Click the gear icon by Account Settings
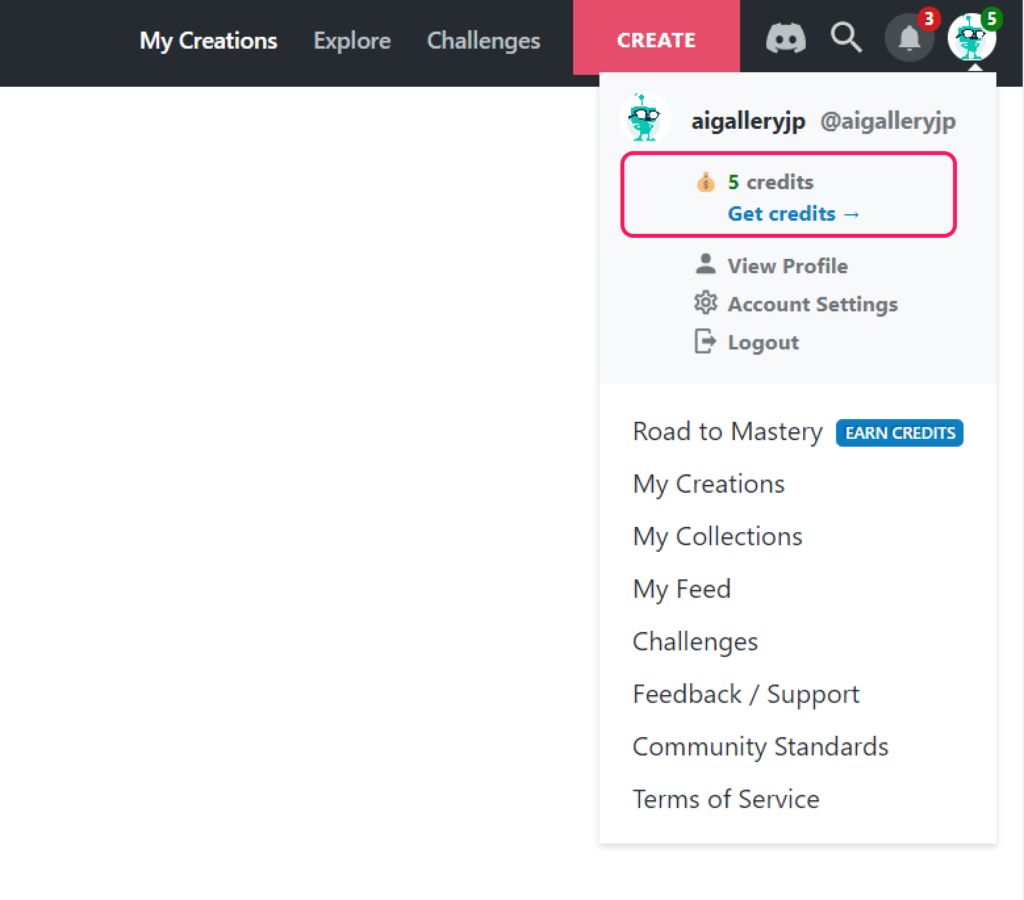1024x900 pixels. pyautogui.click(x=705, y=303)
